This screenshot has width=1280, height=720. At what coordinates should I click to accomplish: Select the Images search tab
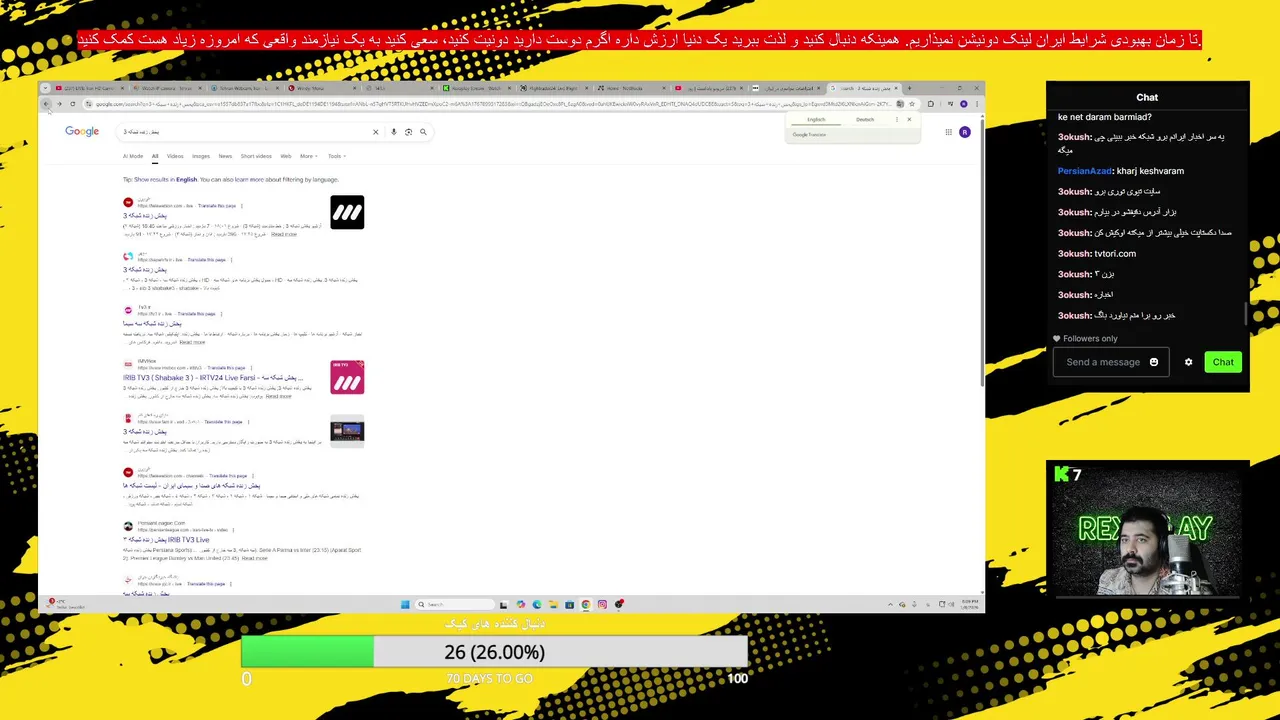click(x=201, y=156)
